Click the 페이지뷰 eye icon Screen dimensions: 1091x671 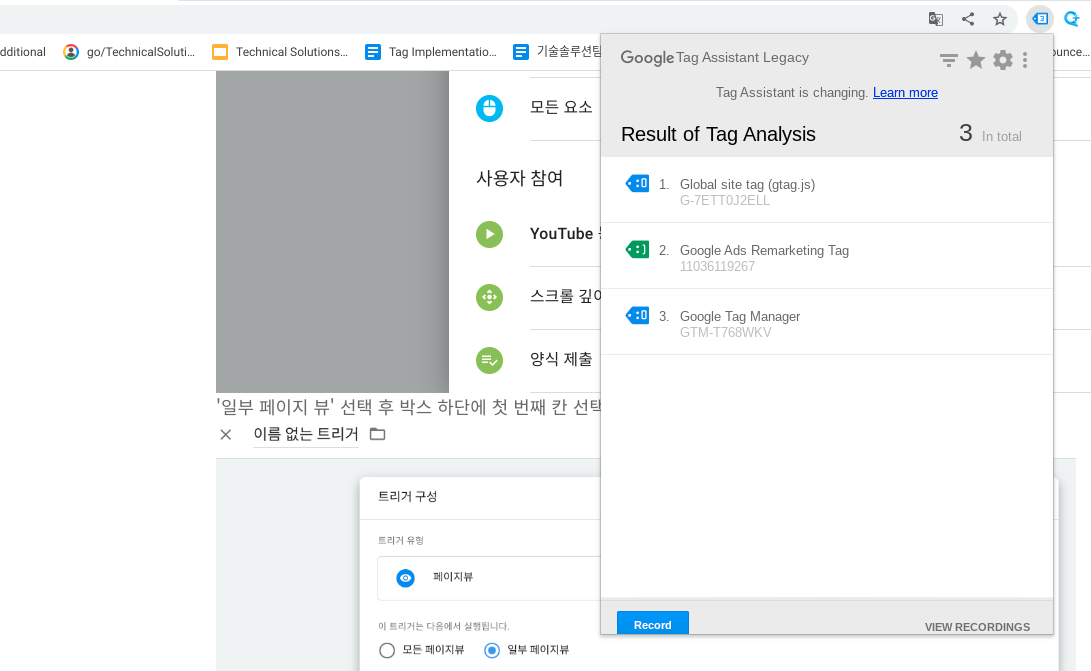click(x=405, y=578)
